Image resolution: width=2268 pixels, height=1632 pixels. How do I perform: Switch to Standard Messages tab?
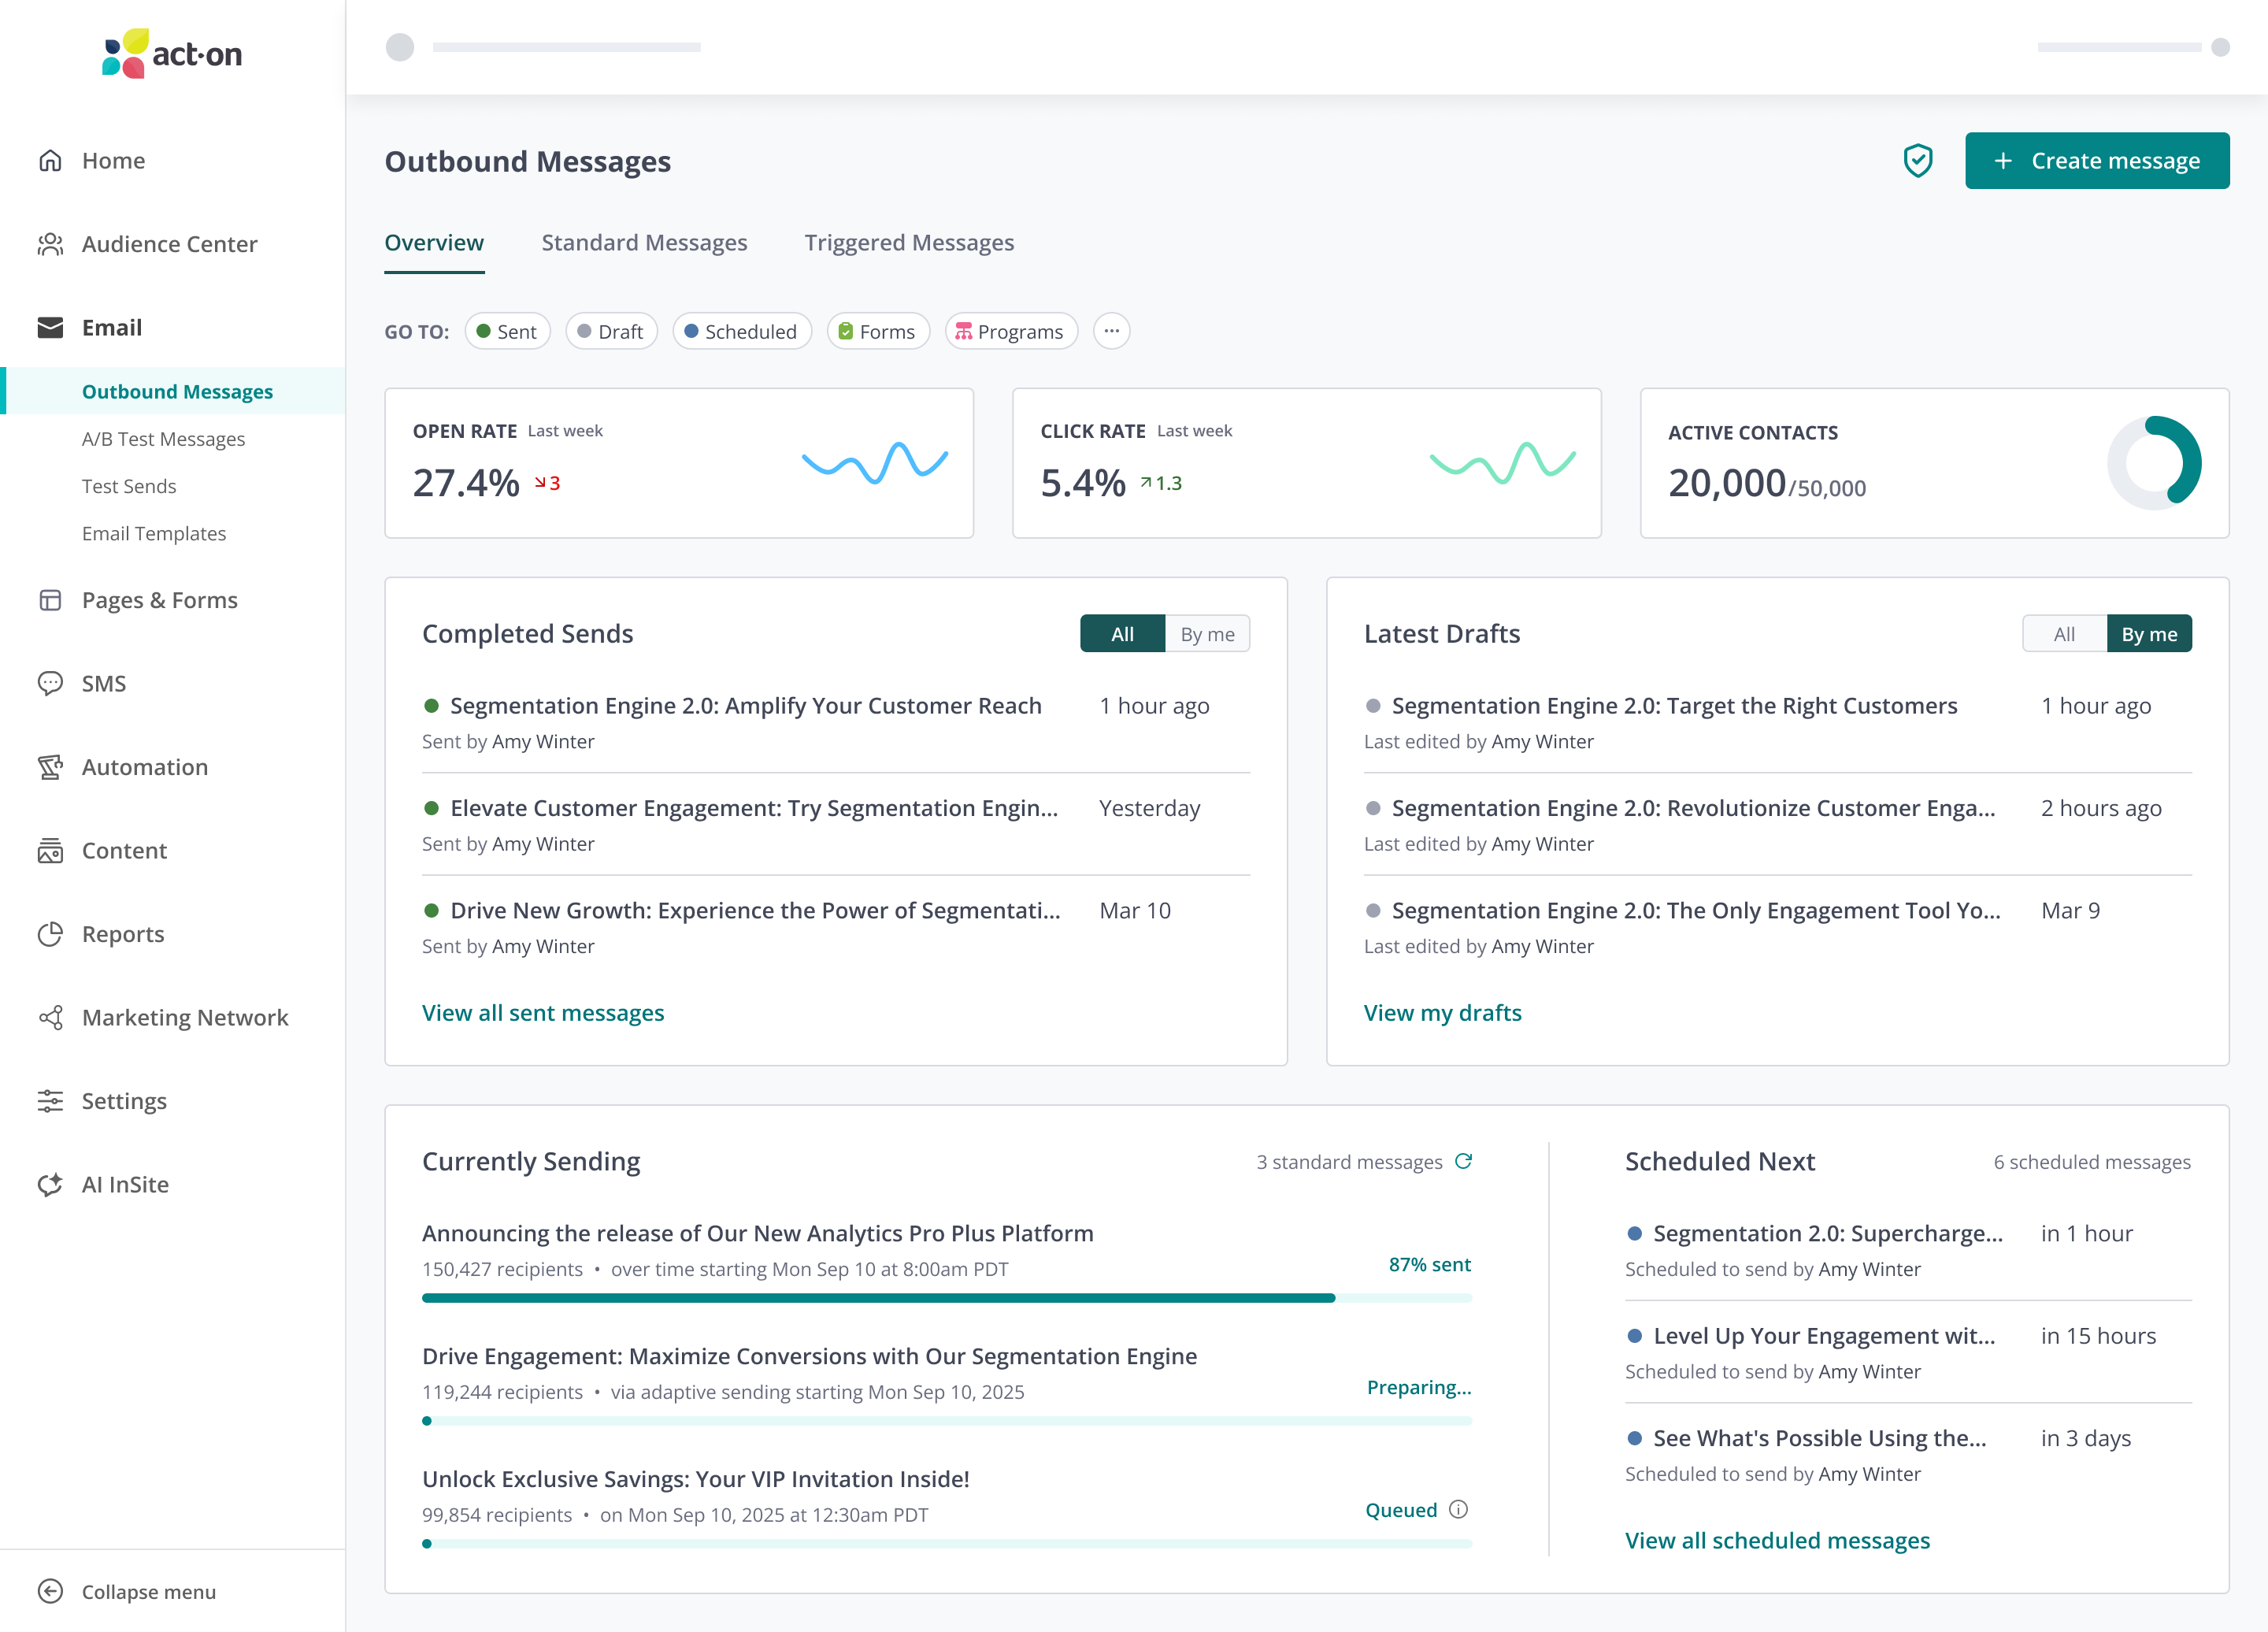(x=644, y=243)
